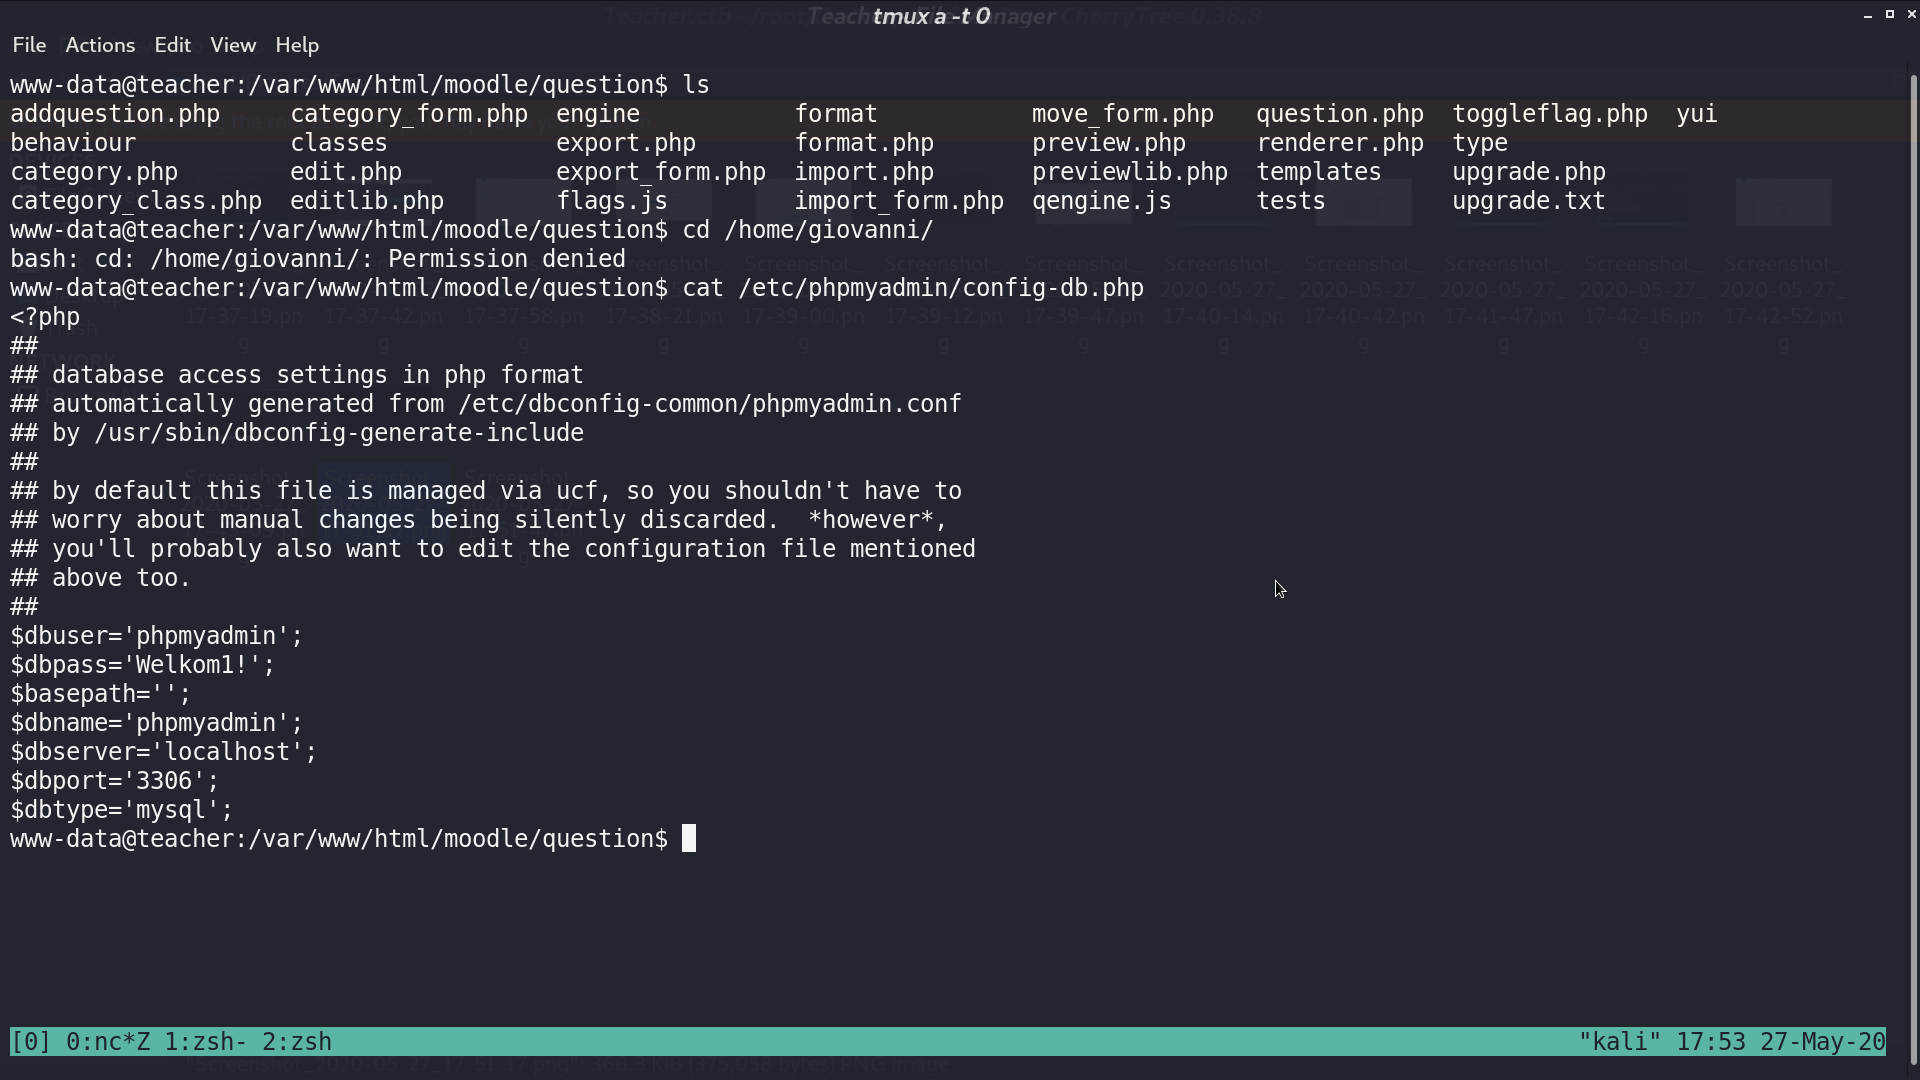Click toggleflag.php in the listing

pos(1550,114)
